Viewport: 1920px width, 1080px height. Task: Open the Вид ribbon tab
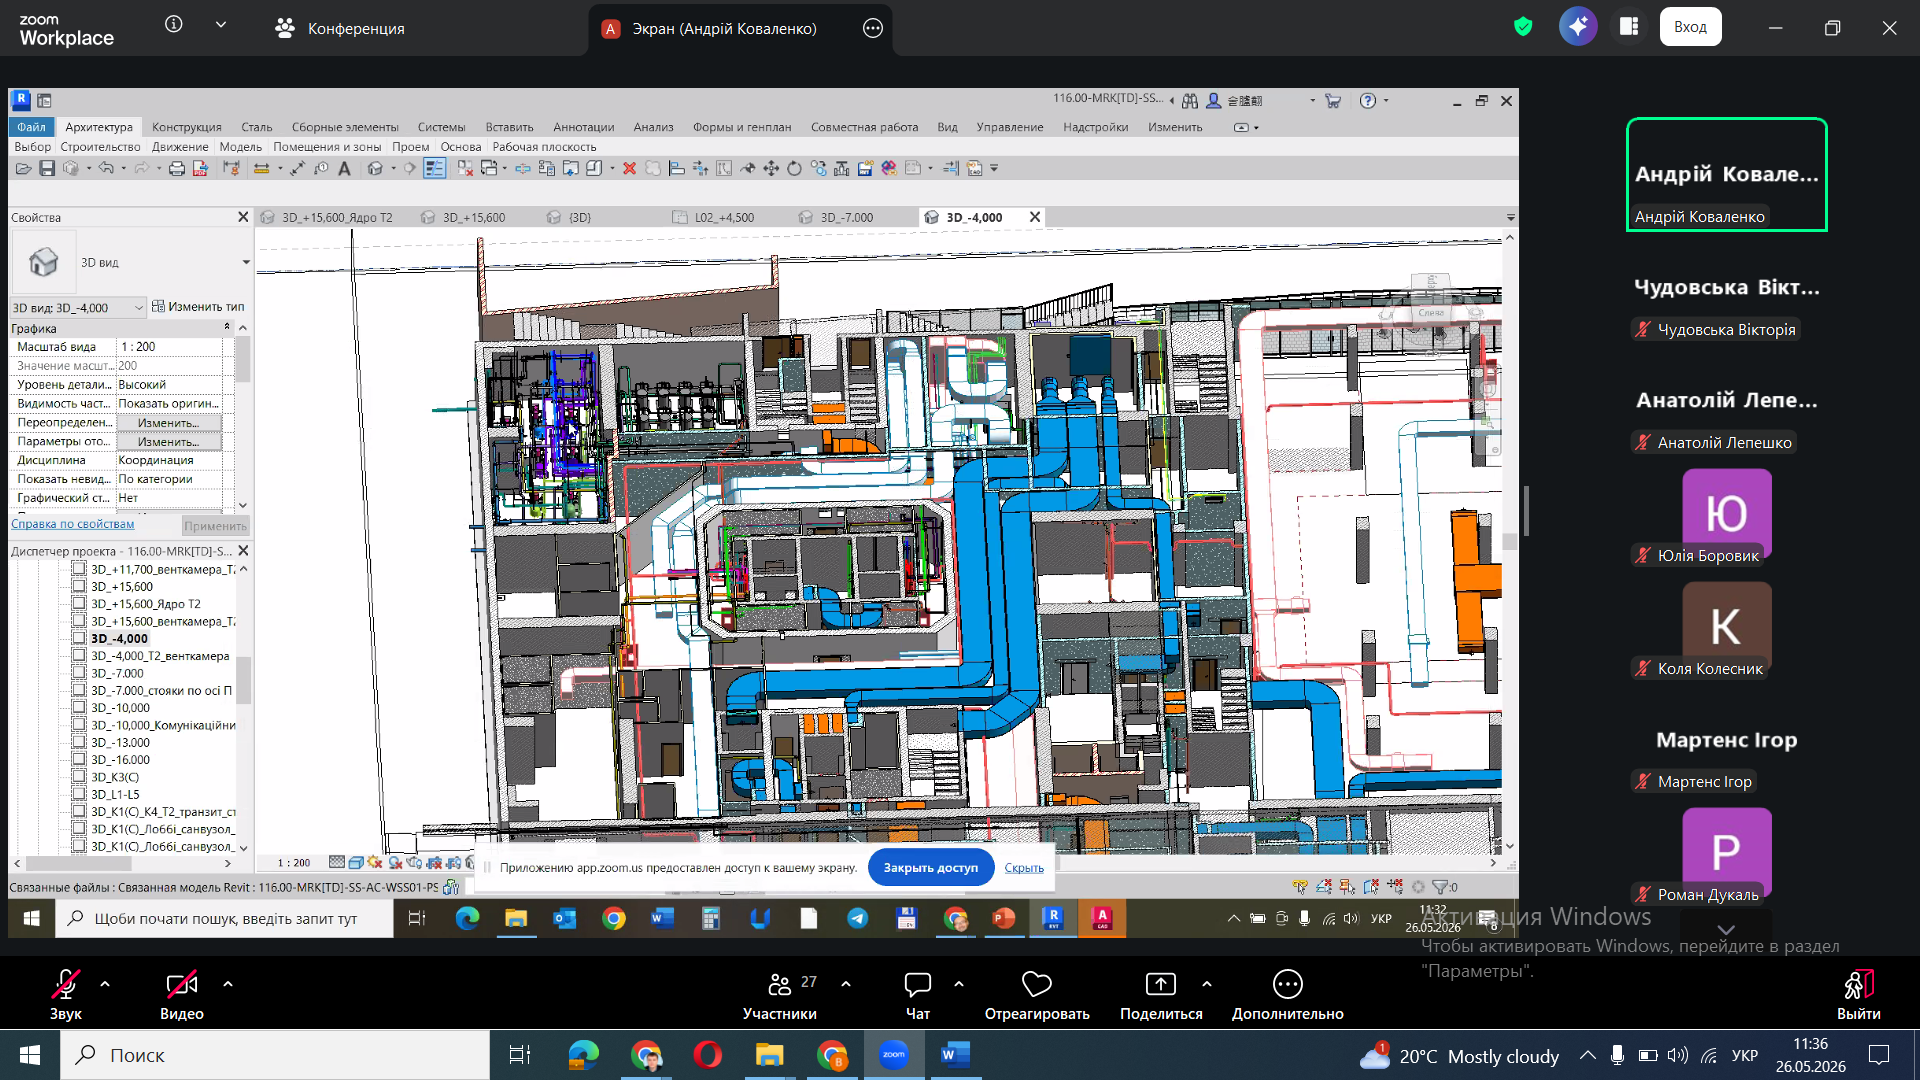947,127
